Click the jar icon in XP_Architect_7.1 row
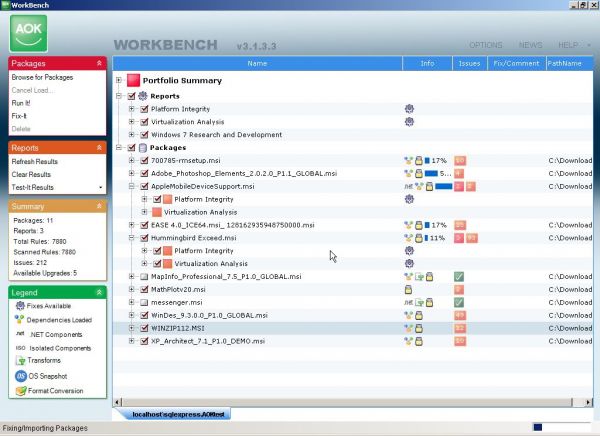 click(x=419, y=341)
